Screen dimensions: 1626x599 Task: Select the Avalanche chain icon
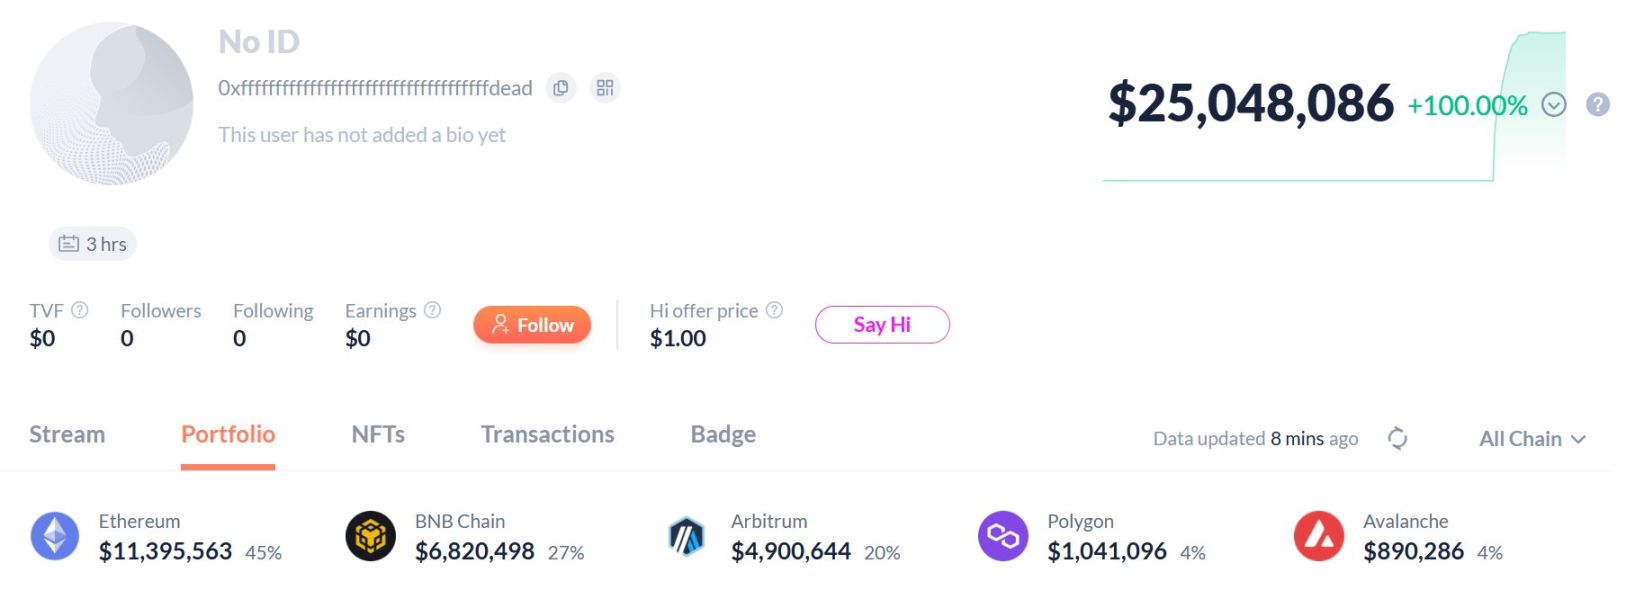1319,536
